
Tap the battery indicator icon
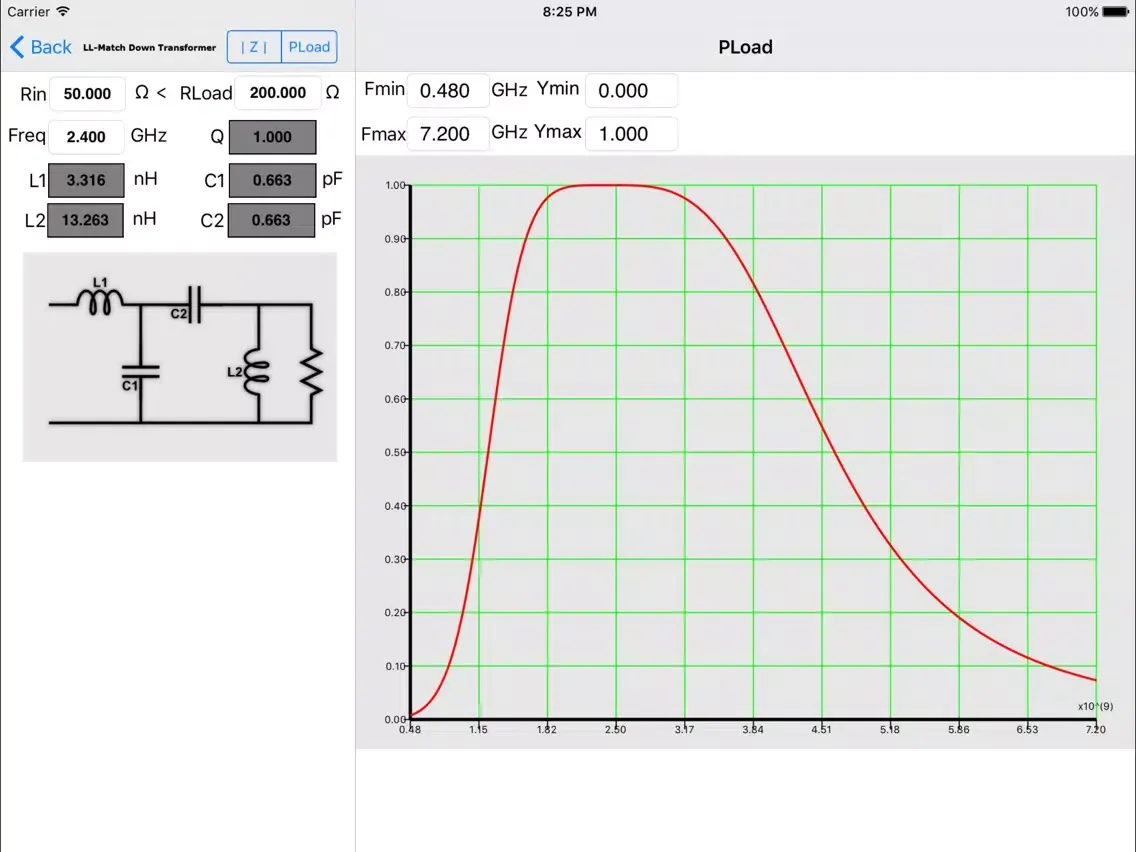pos(1116,12)
